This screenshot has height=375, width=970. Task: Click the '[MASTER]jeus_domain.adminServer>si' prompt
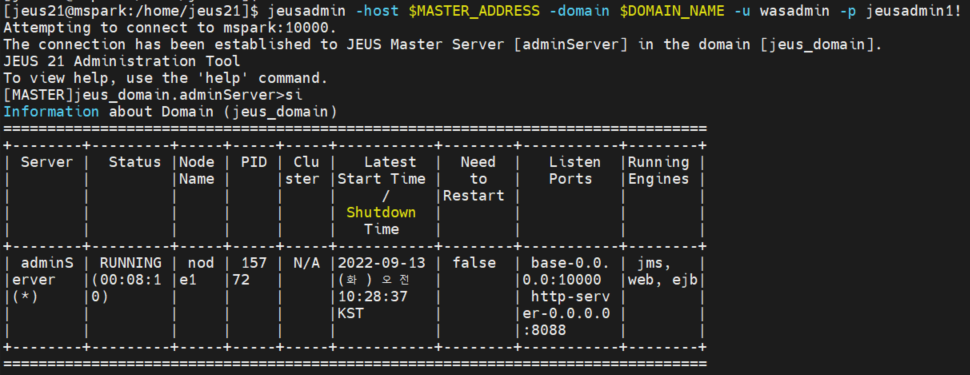[153, 95]
